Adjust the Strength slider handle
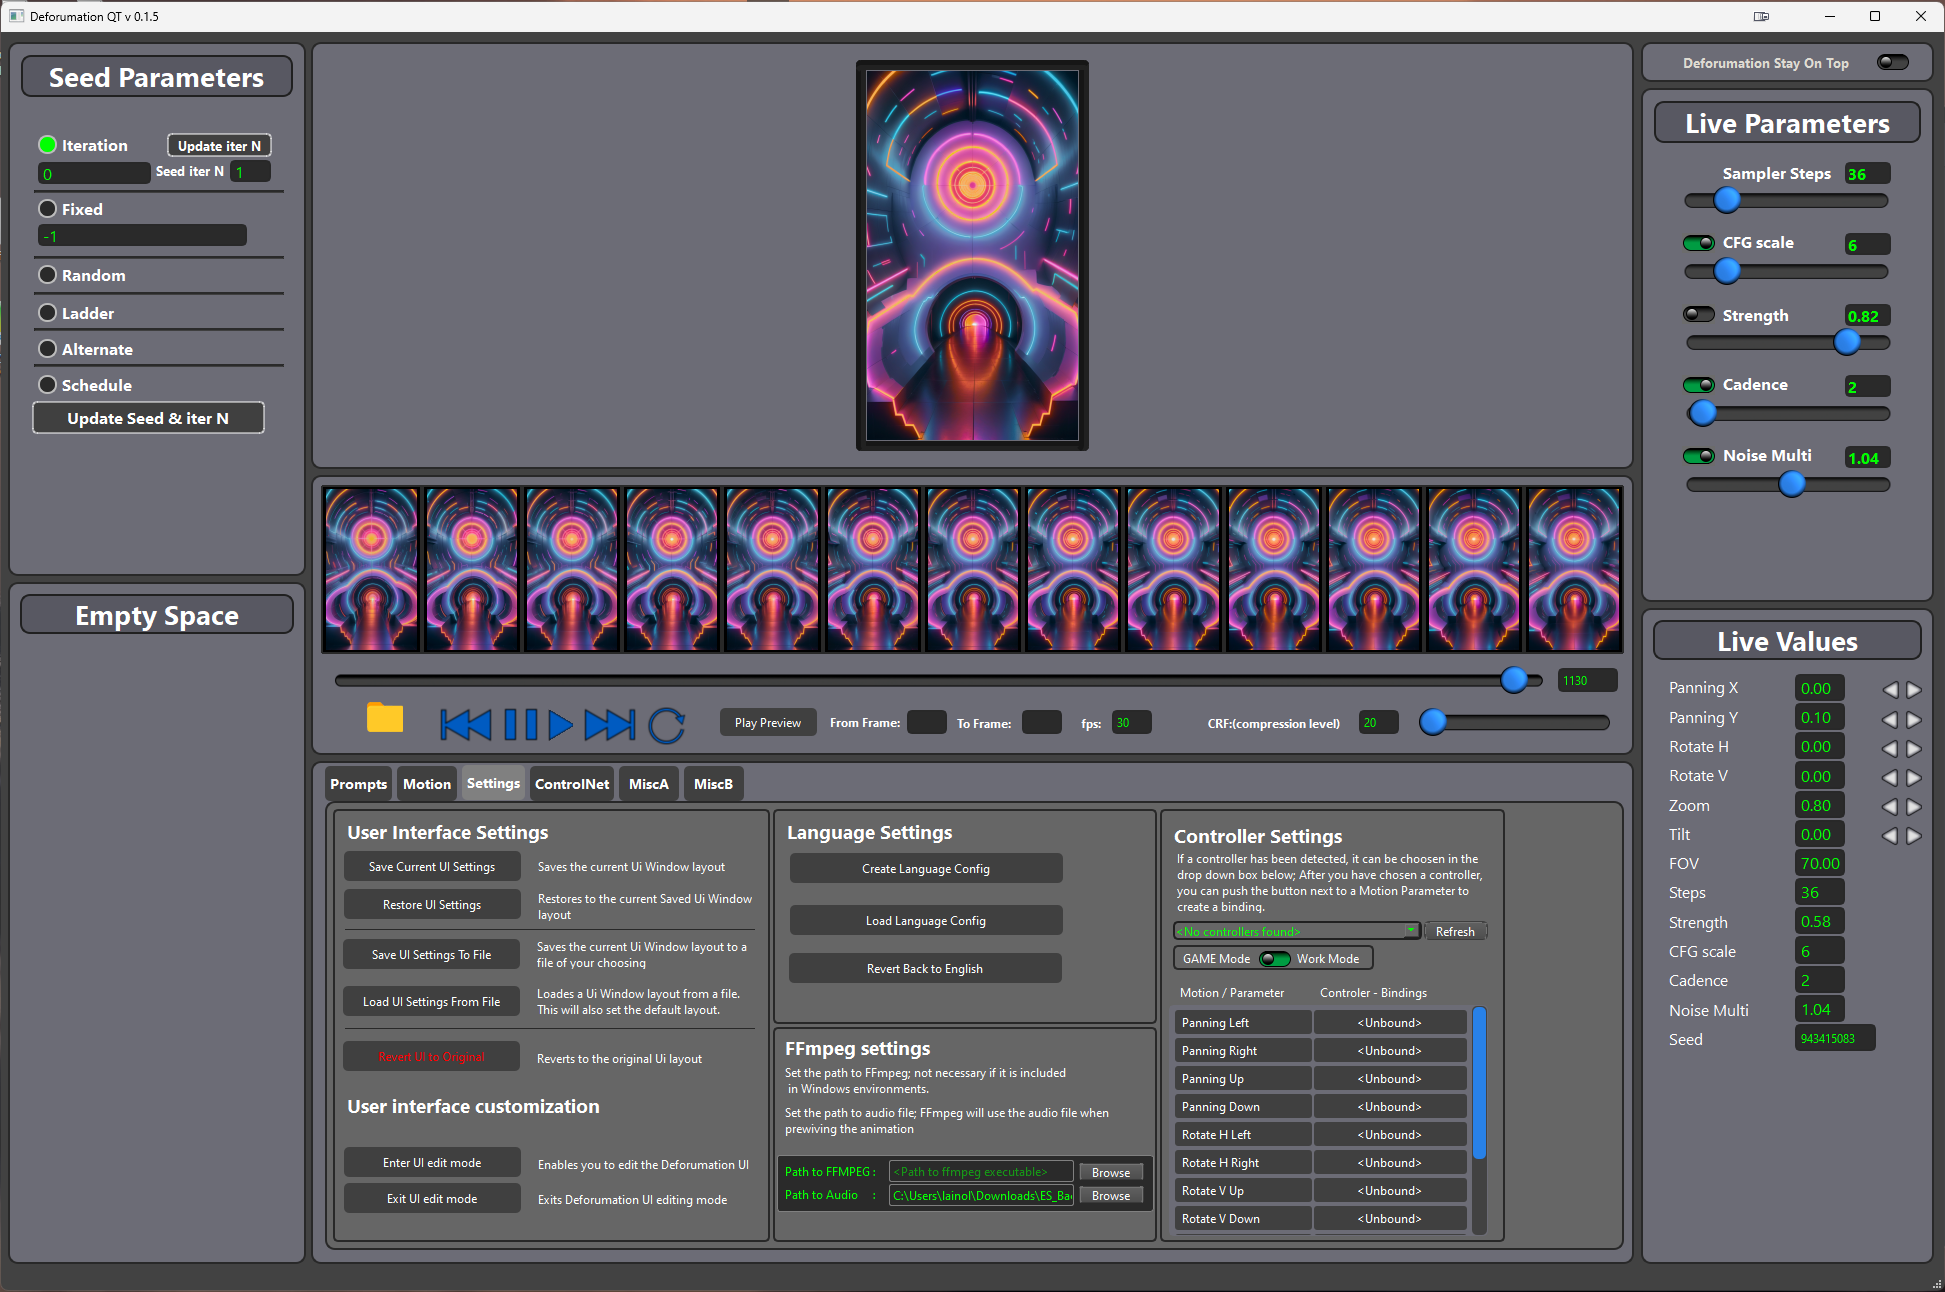Image resolution: width=1945 pixels, height=1292 pixels. point(1847,343)
